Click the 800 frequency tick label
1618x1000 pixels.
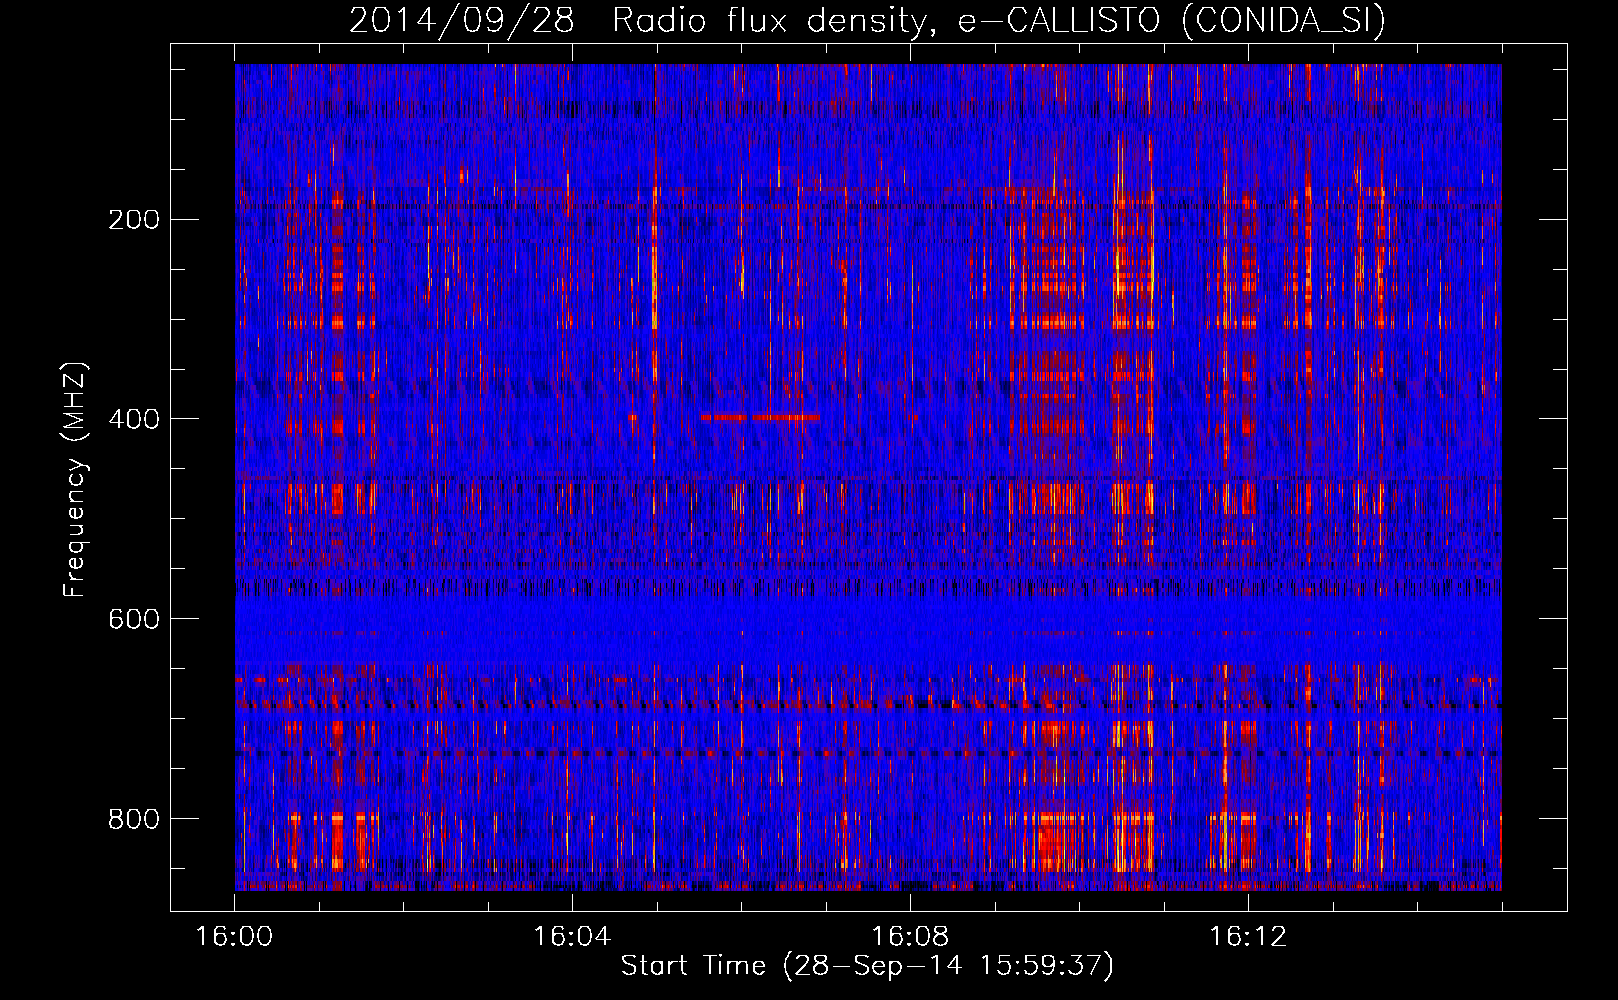pos(134,819)
